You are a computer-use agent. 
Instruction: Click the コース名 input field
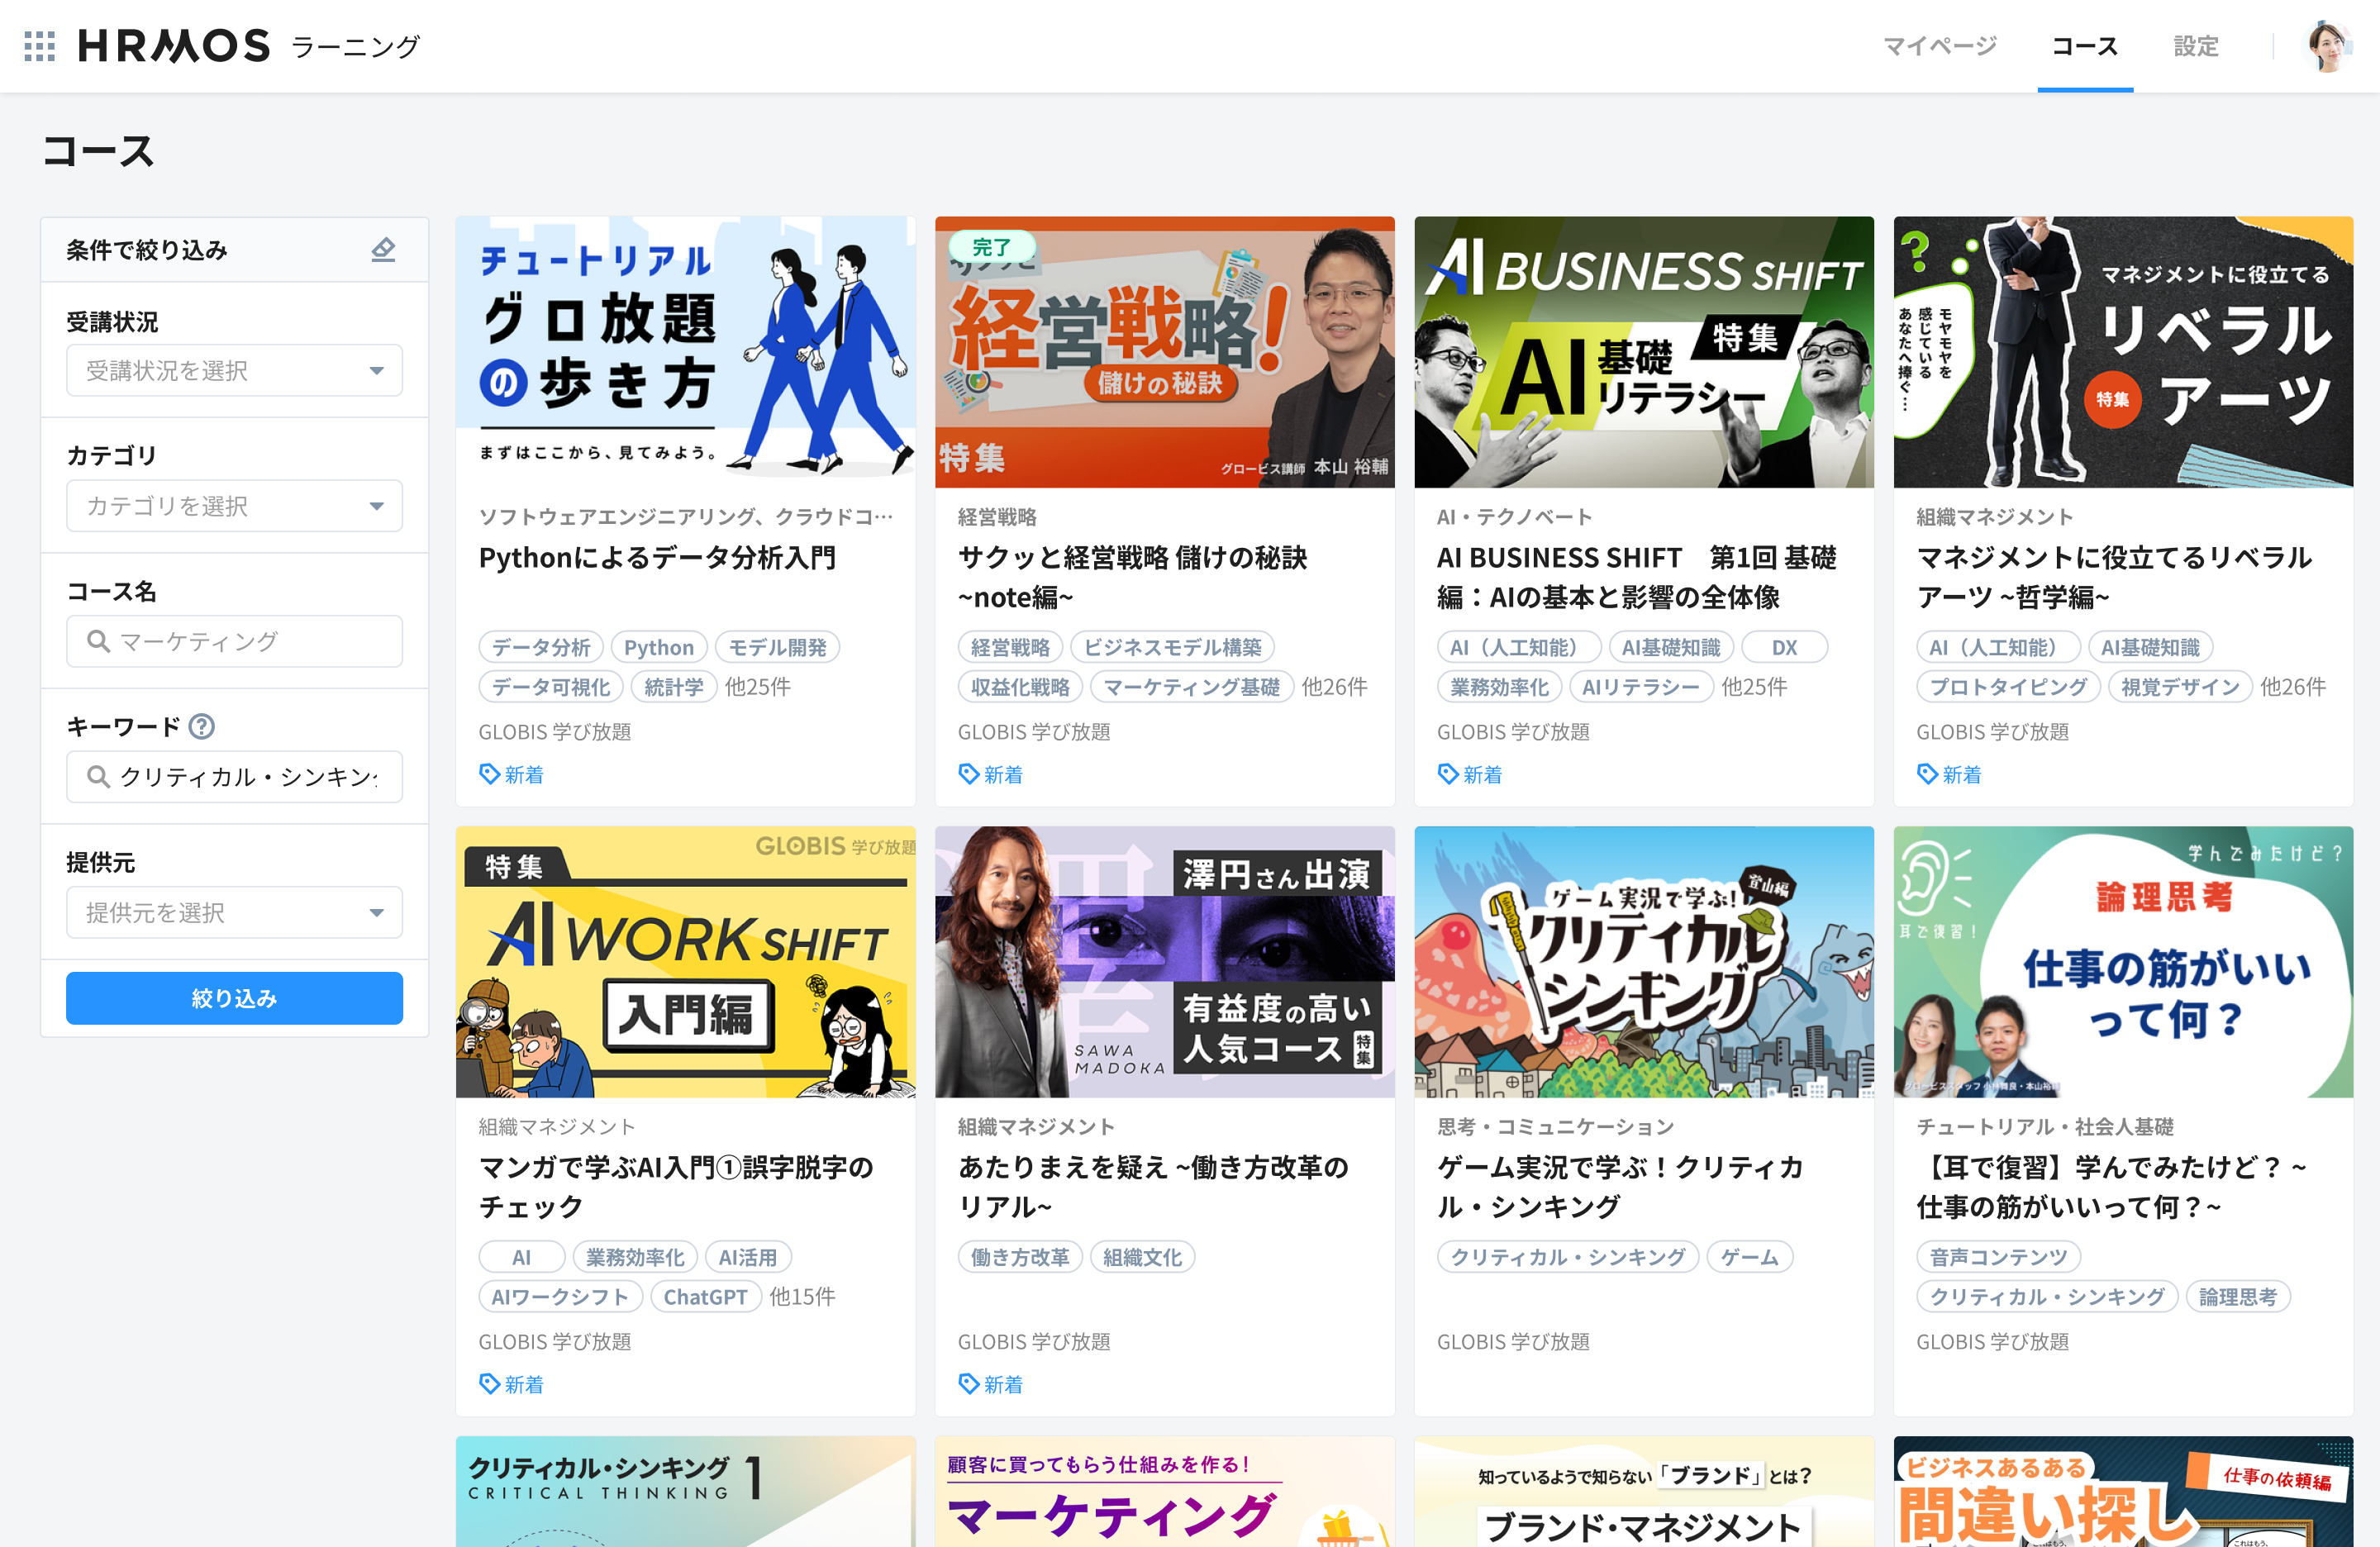pos(250,641)
